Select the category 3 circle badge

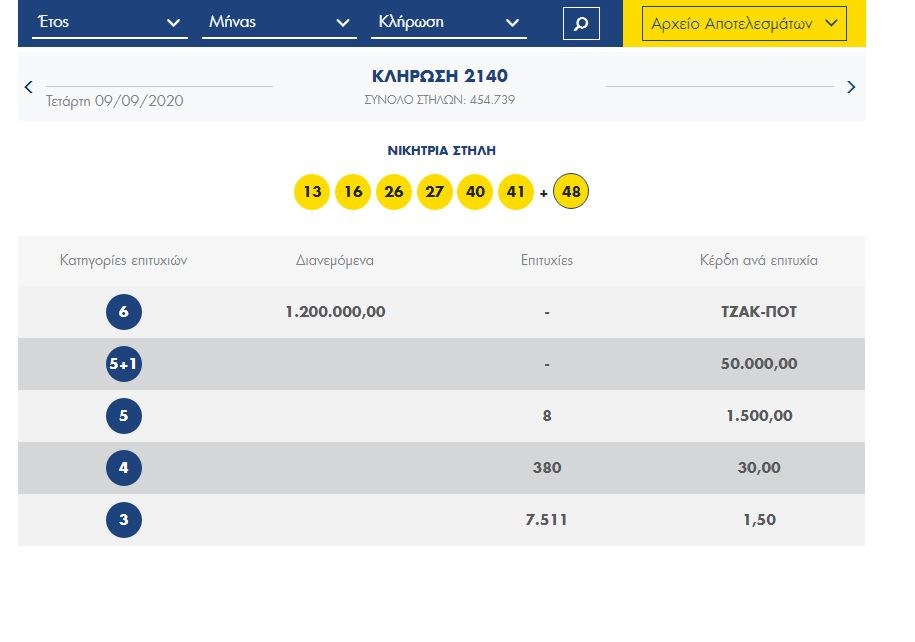click(x=124, y=520)
